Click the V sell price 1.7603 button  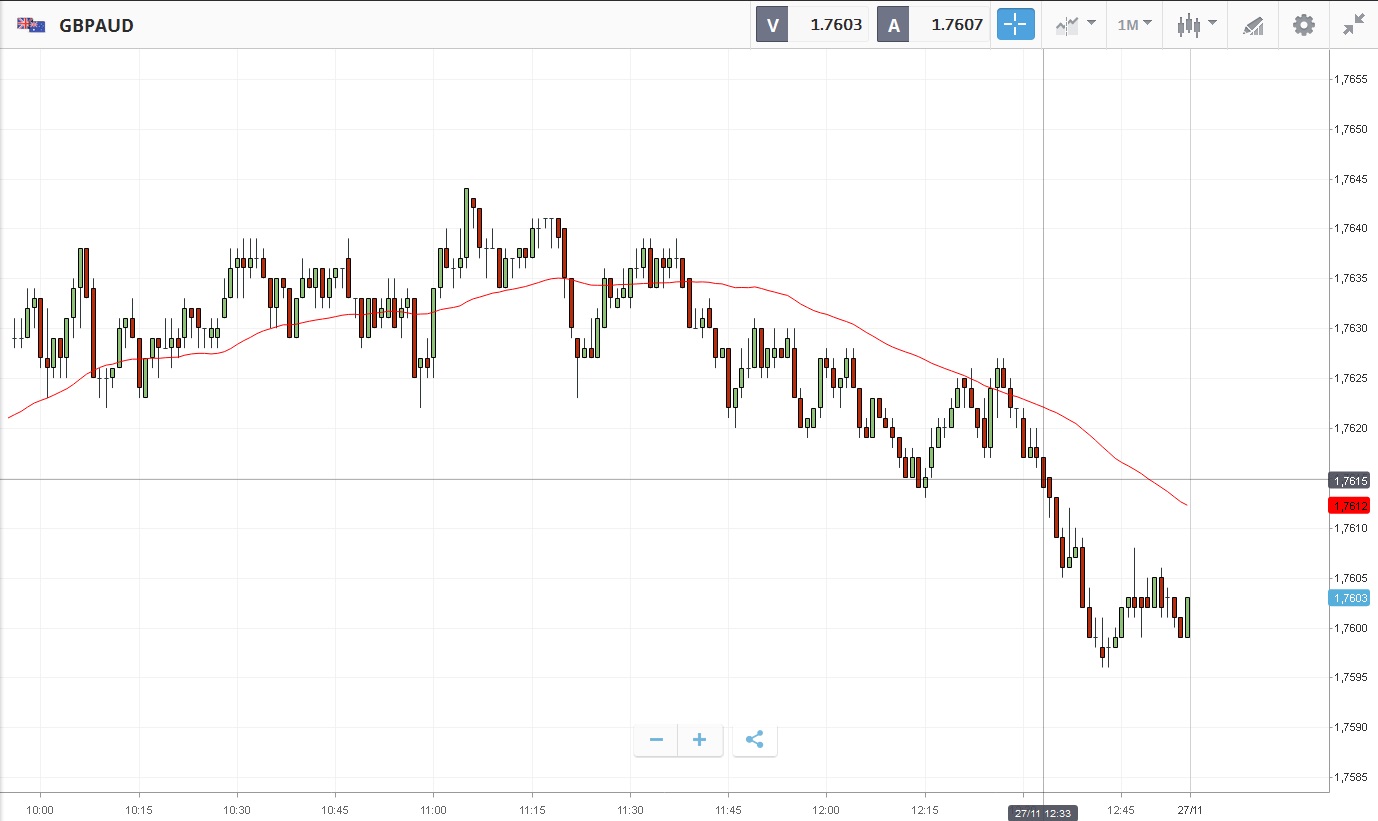(x=811, y=25)
